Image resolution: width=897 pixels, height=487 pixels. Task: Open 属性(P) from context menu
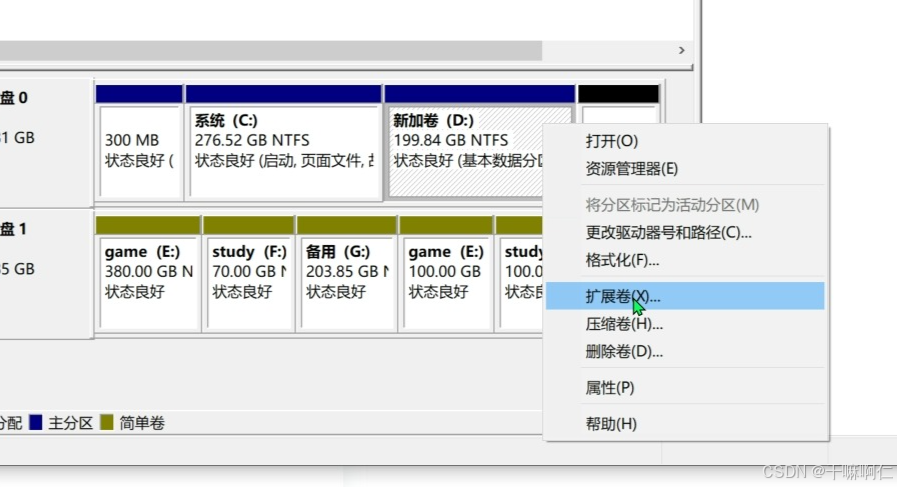(x=685, y=387)
